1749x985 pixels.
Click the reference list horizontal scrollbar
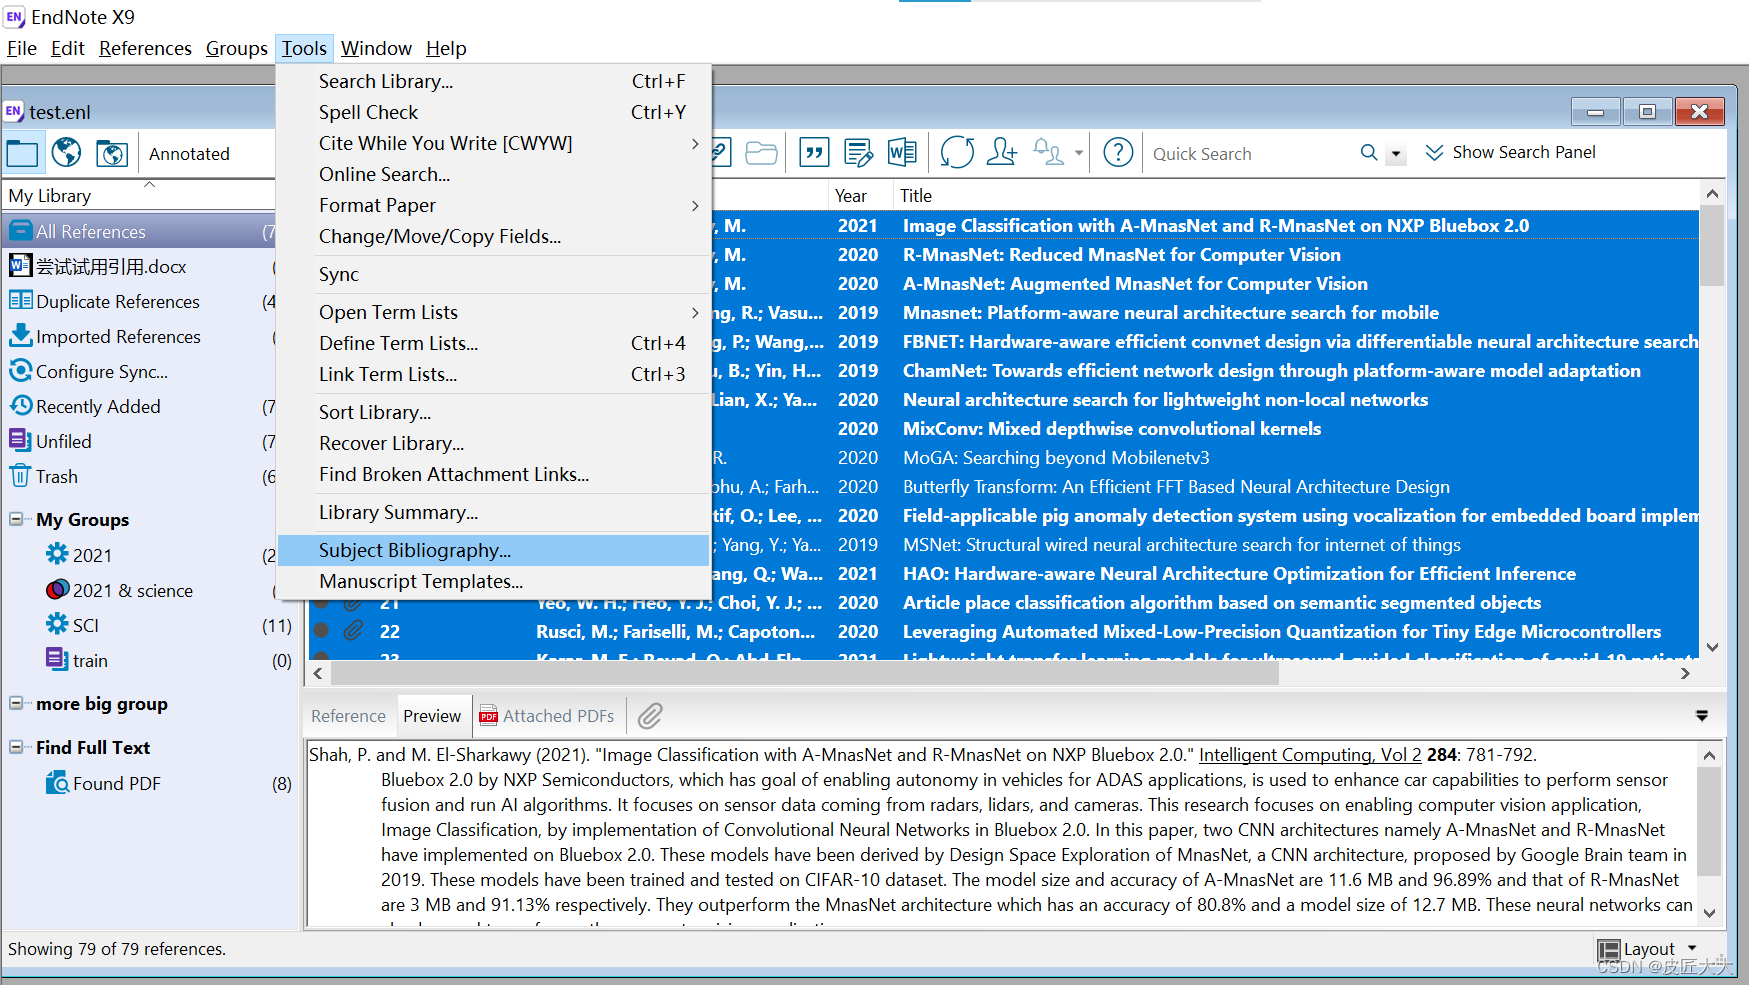(x=805, y=673)
